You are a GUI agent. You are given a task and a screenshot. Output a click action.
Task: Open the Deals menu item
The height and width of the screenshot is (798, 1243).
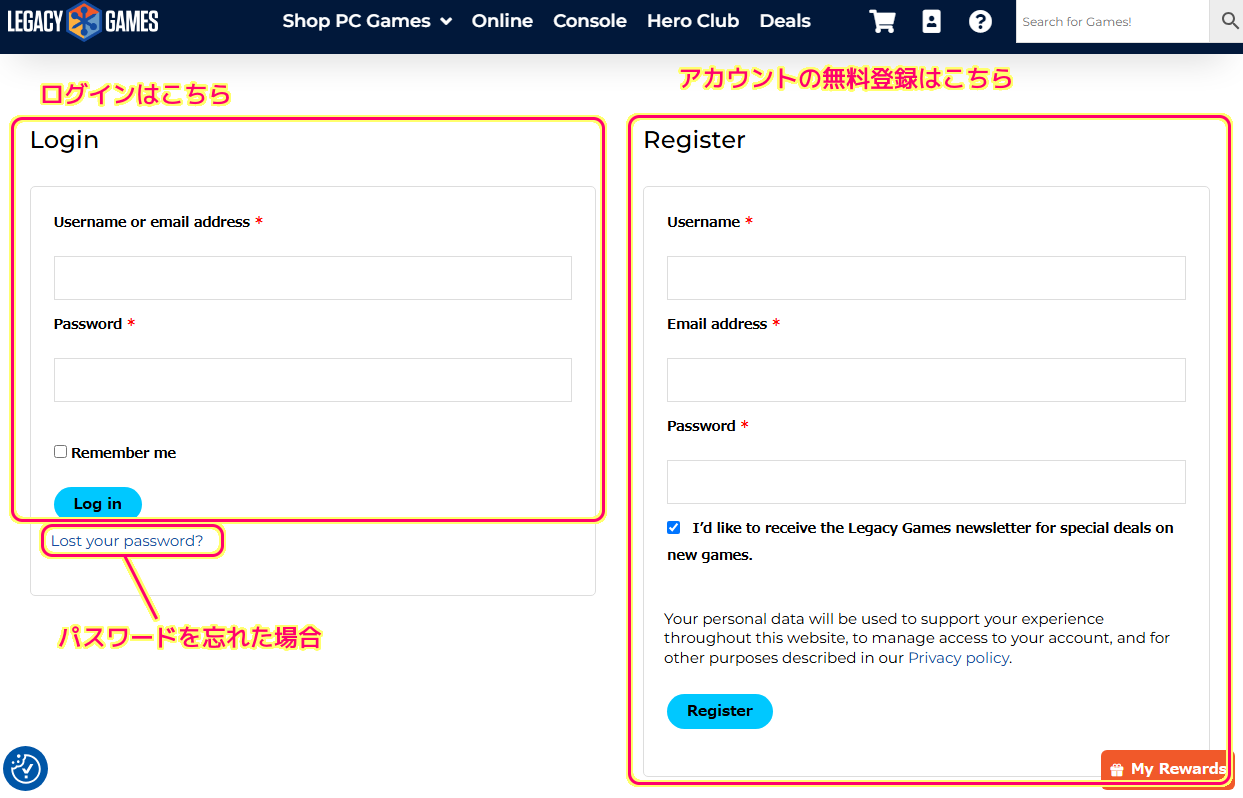click(x=785, y=21)
